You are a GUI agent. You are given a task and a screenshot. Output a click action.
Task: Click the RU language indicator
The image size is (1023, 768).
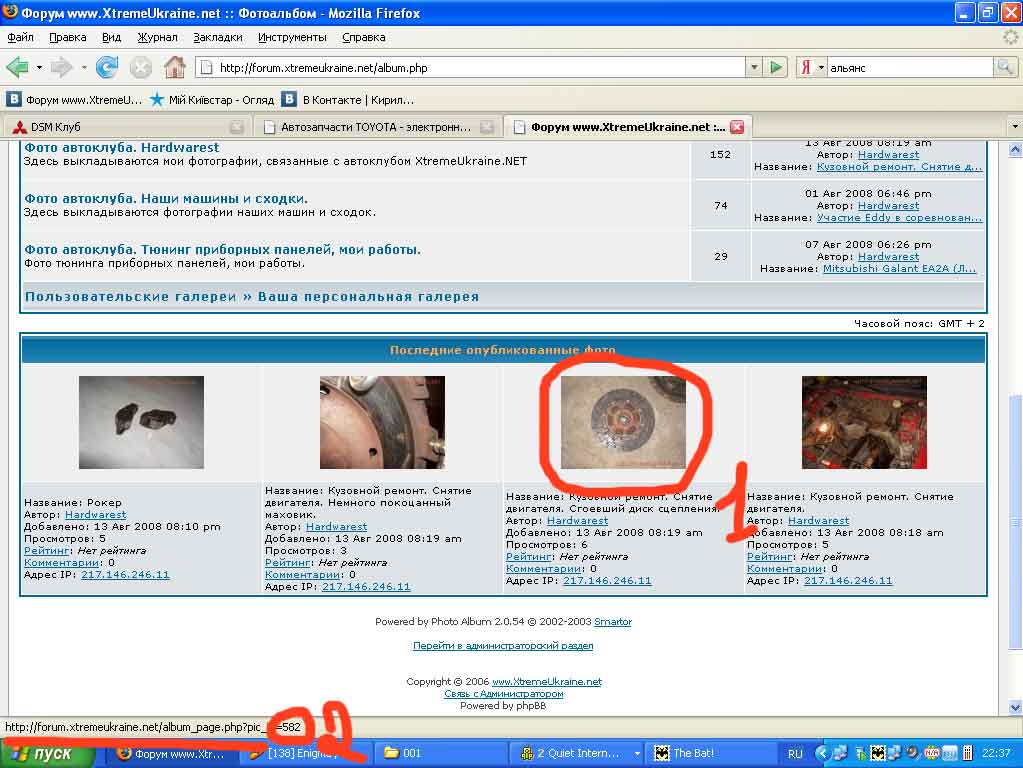pyautogui.click(x=795, y=754)
